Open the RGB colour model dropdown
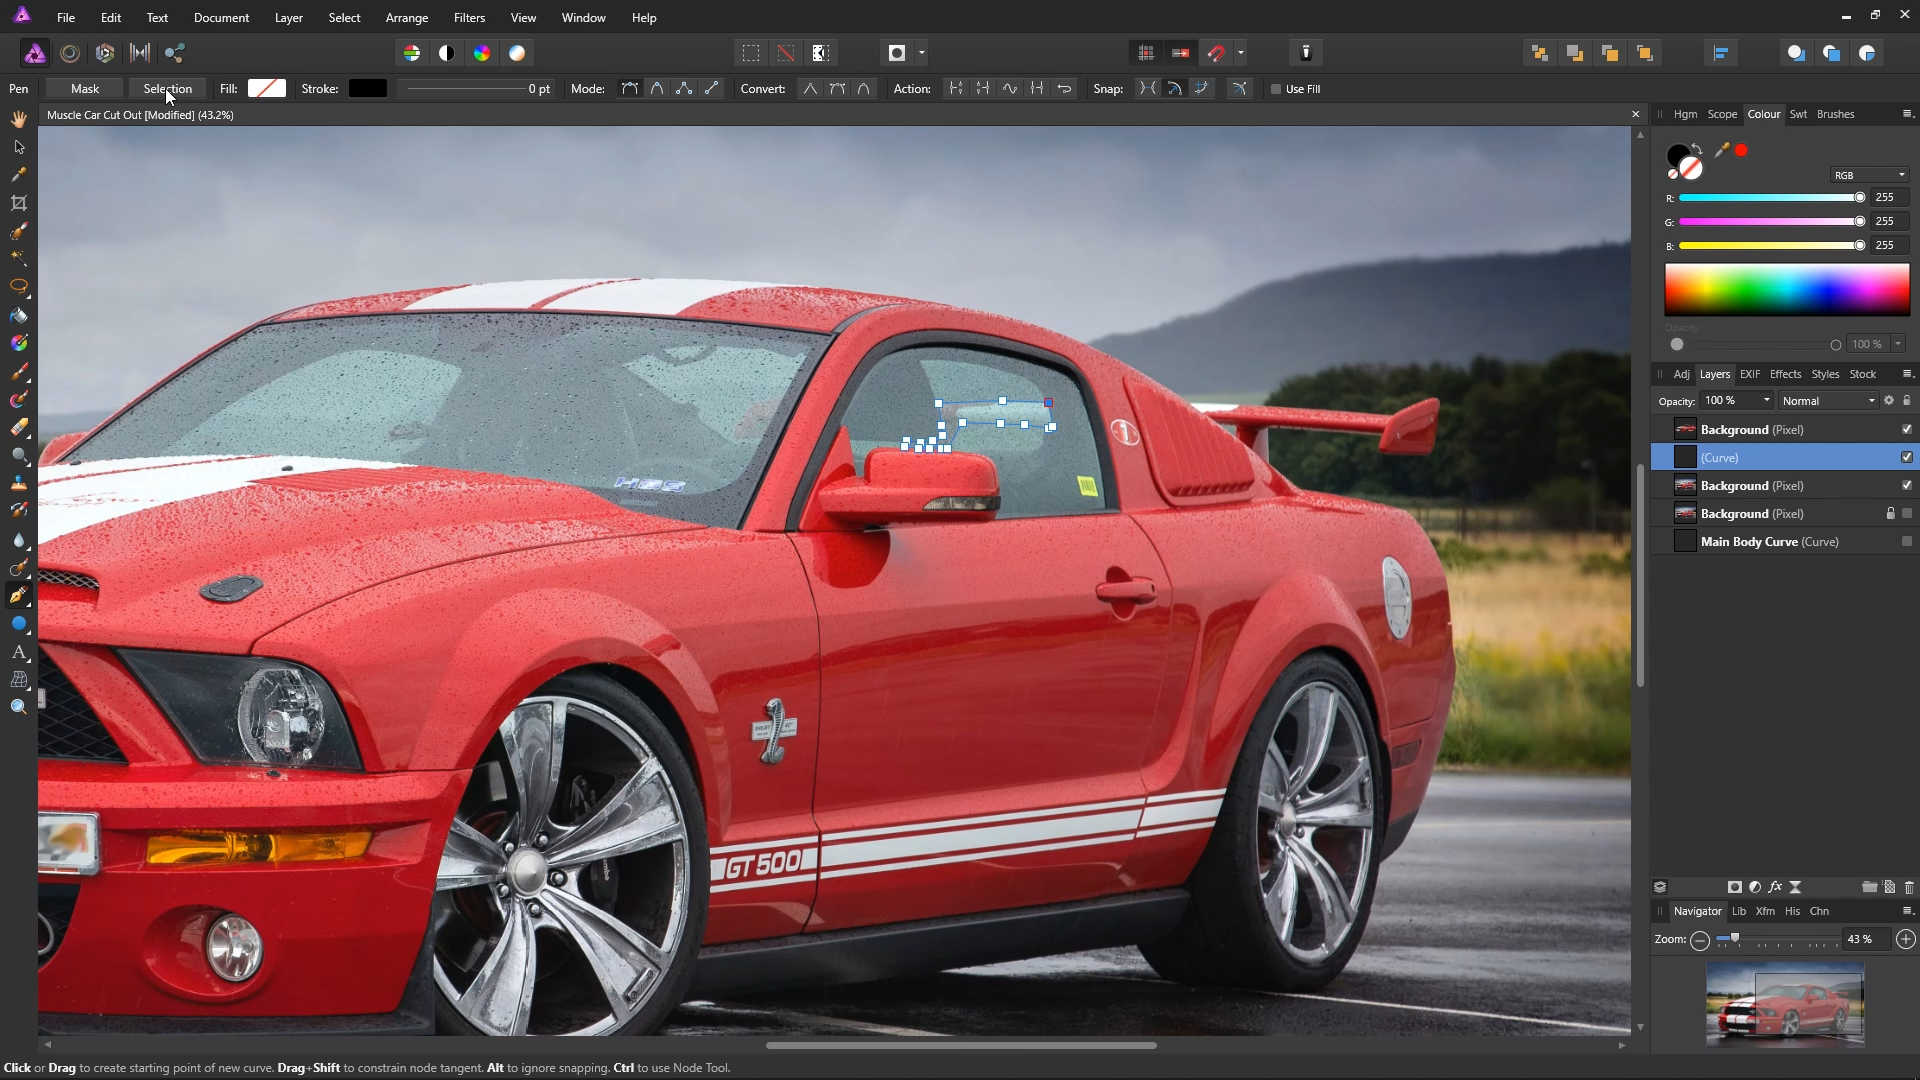 [x=1868, y=175]
